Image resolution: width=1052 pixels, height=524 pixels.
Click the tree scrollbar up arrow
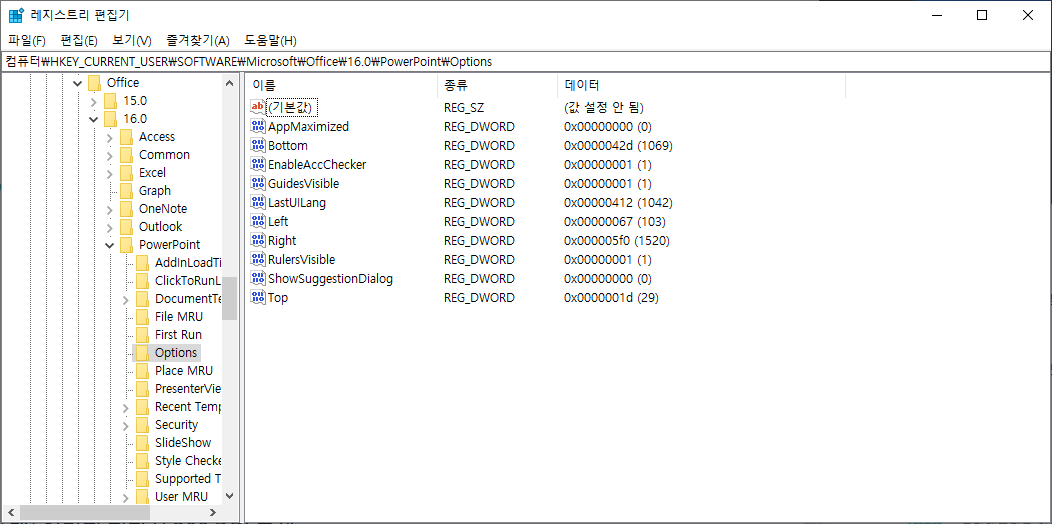(229, 83)
